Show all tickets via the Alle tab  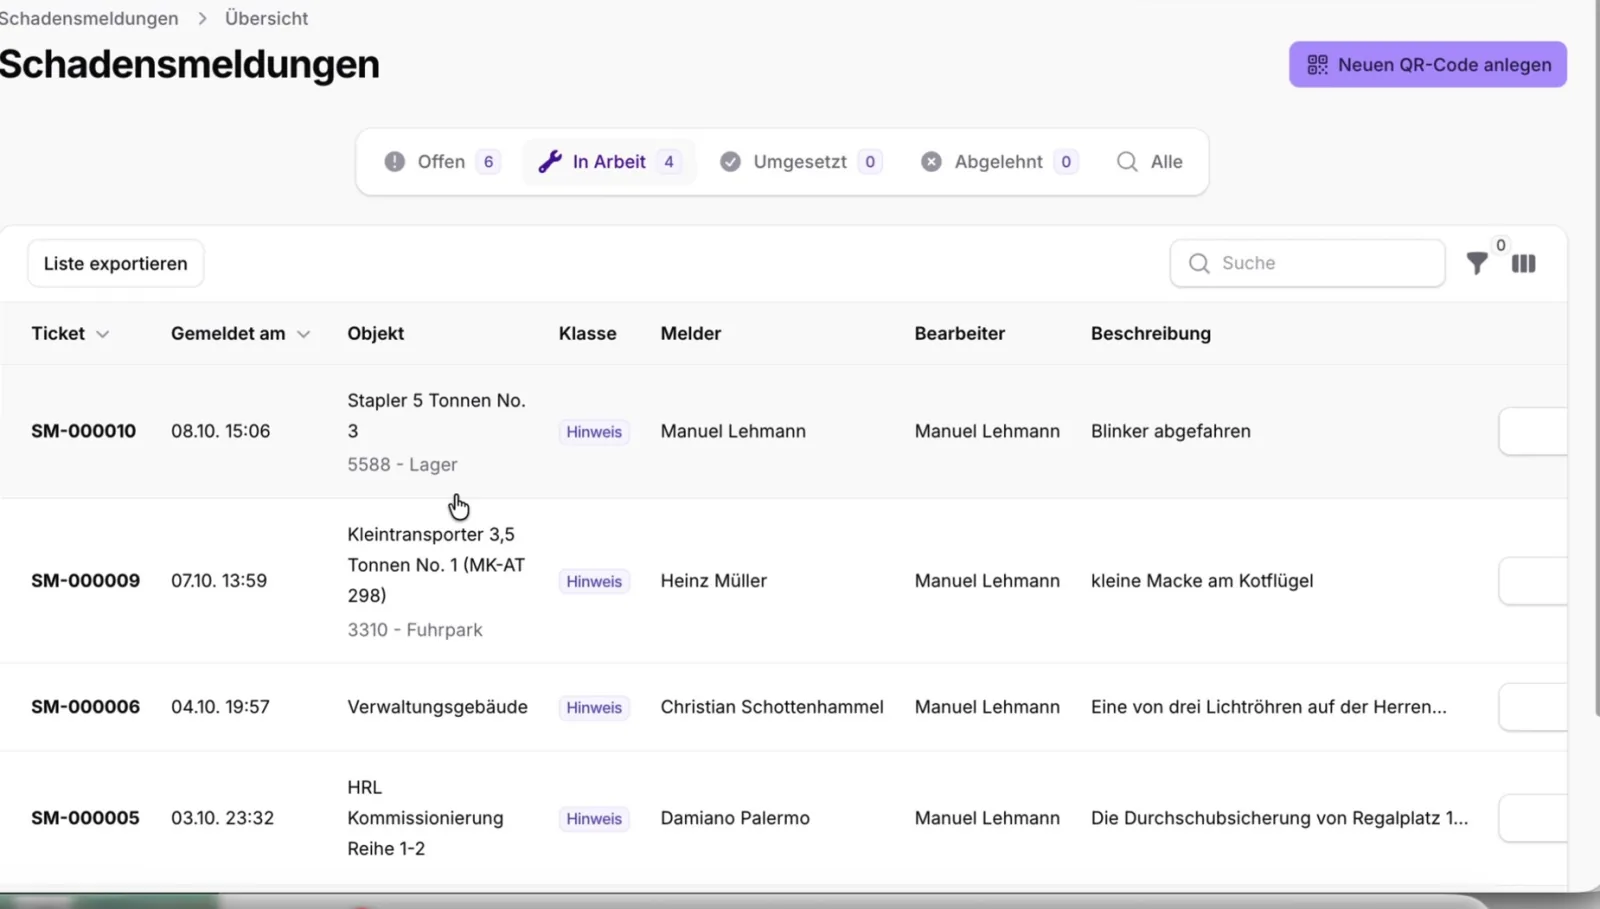coord(1150,162)
